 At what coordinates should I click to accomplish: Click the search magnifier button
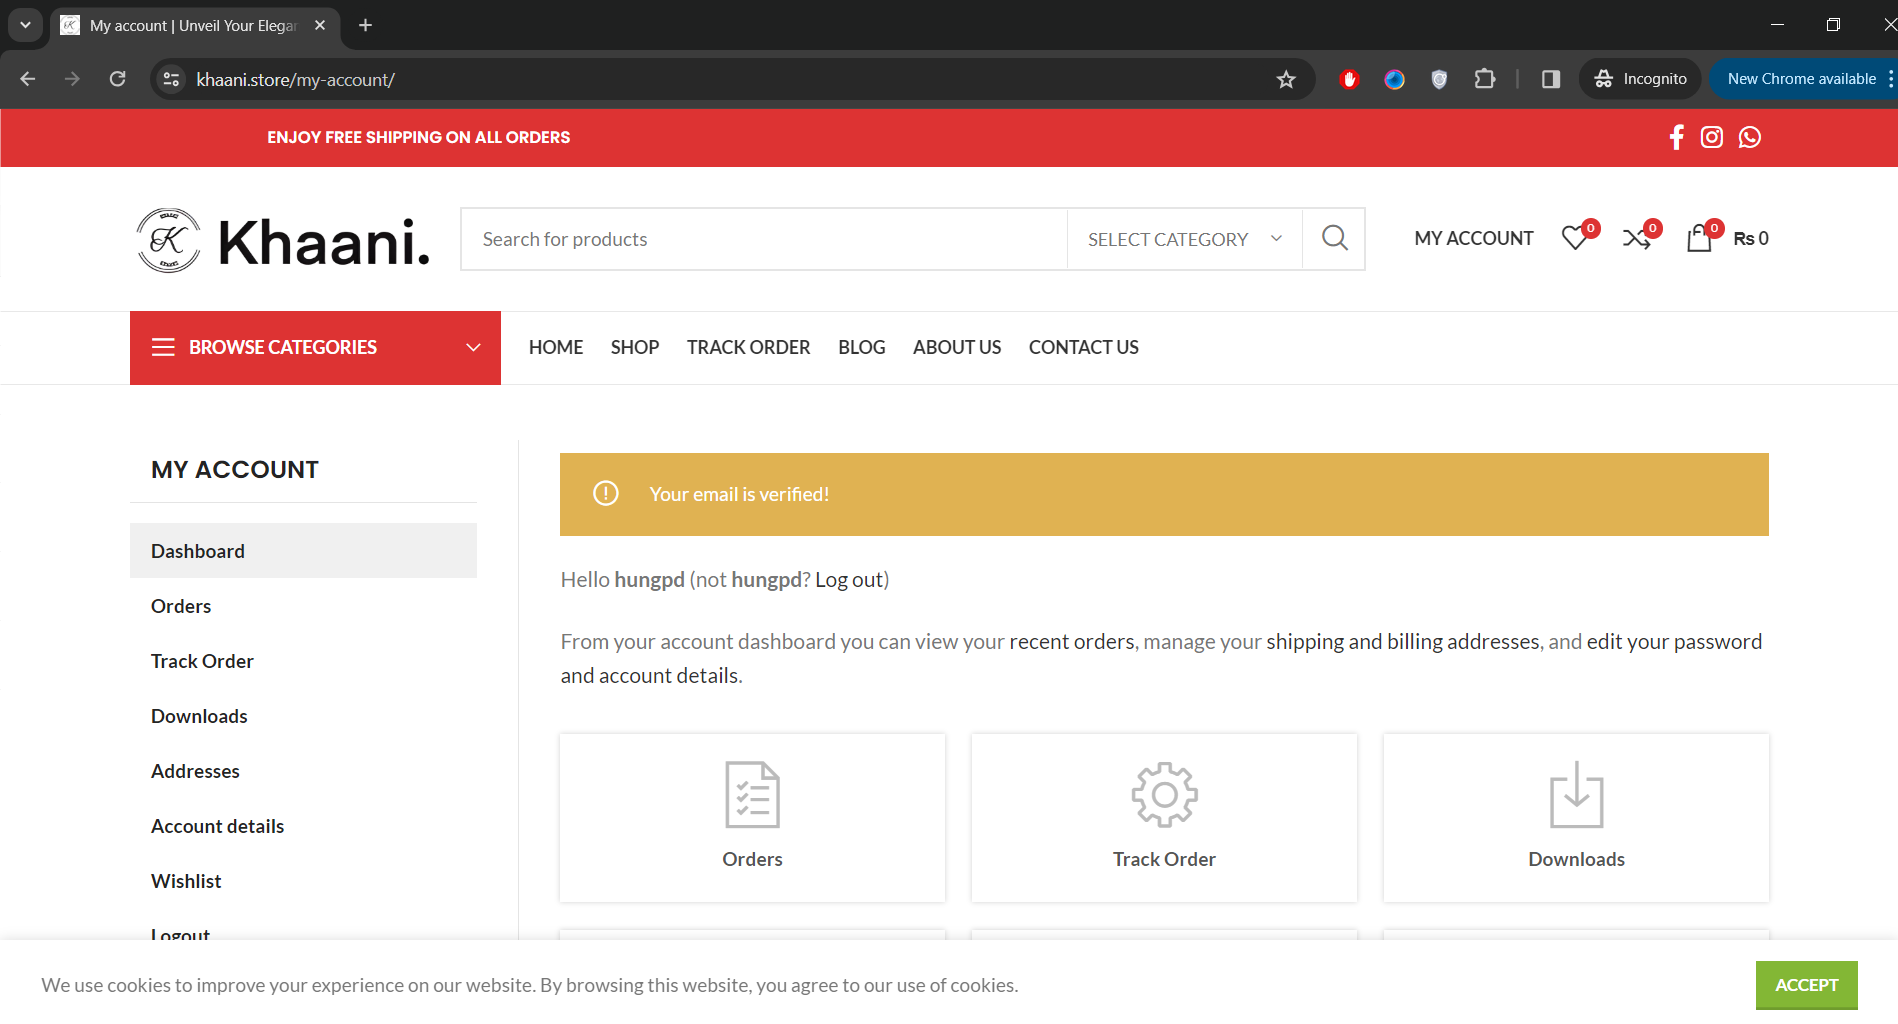(1334, 238)
